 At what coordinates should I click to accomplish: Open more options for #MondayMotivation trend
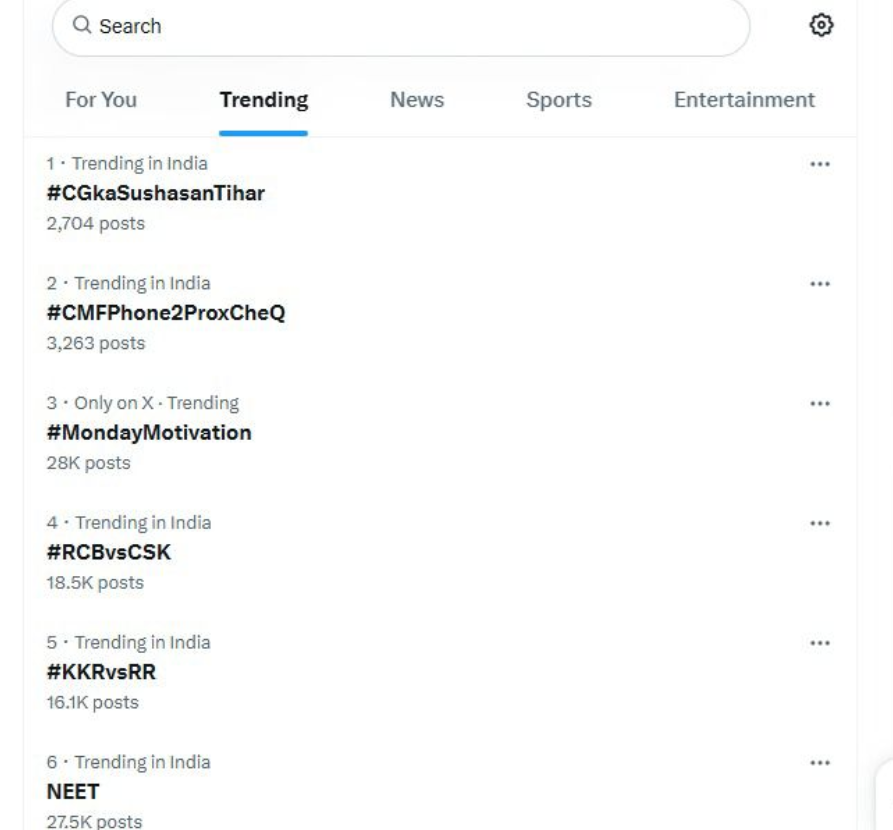(x=821, y=404)
